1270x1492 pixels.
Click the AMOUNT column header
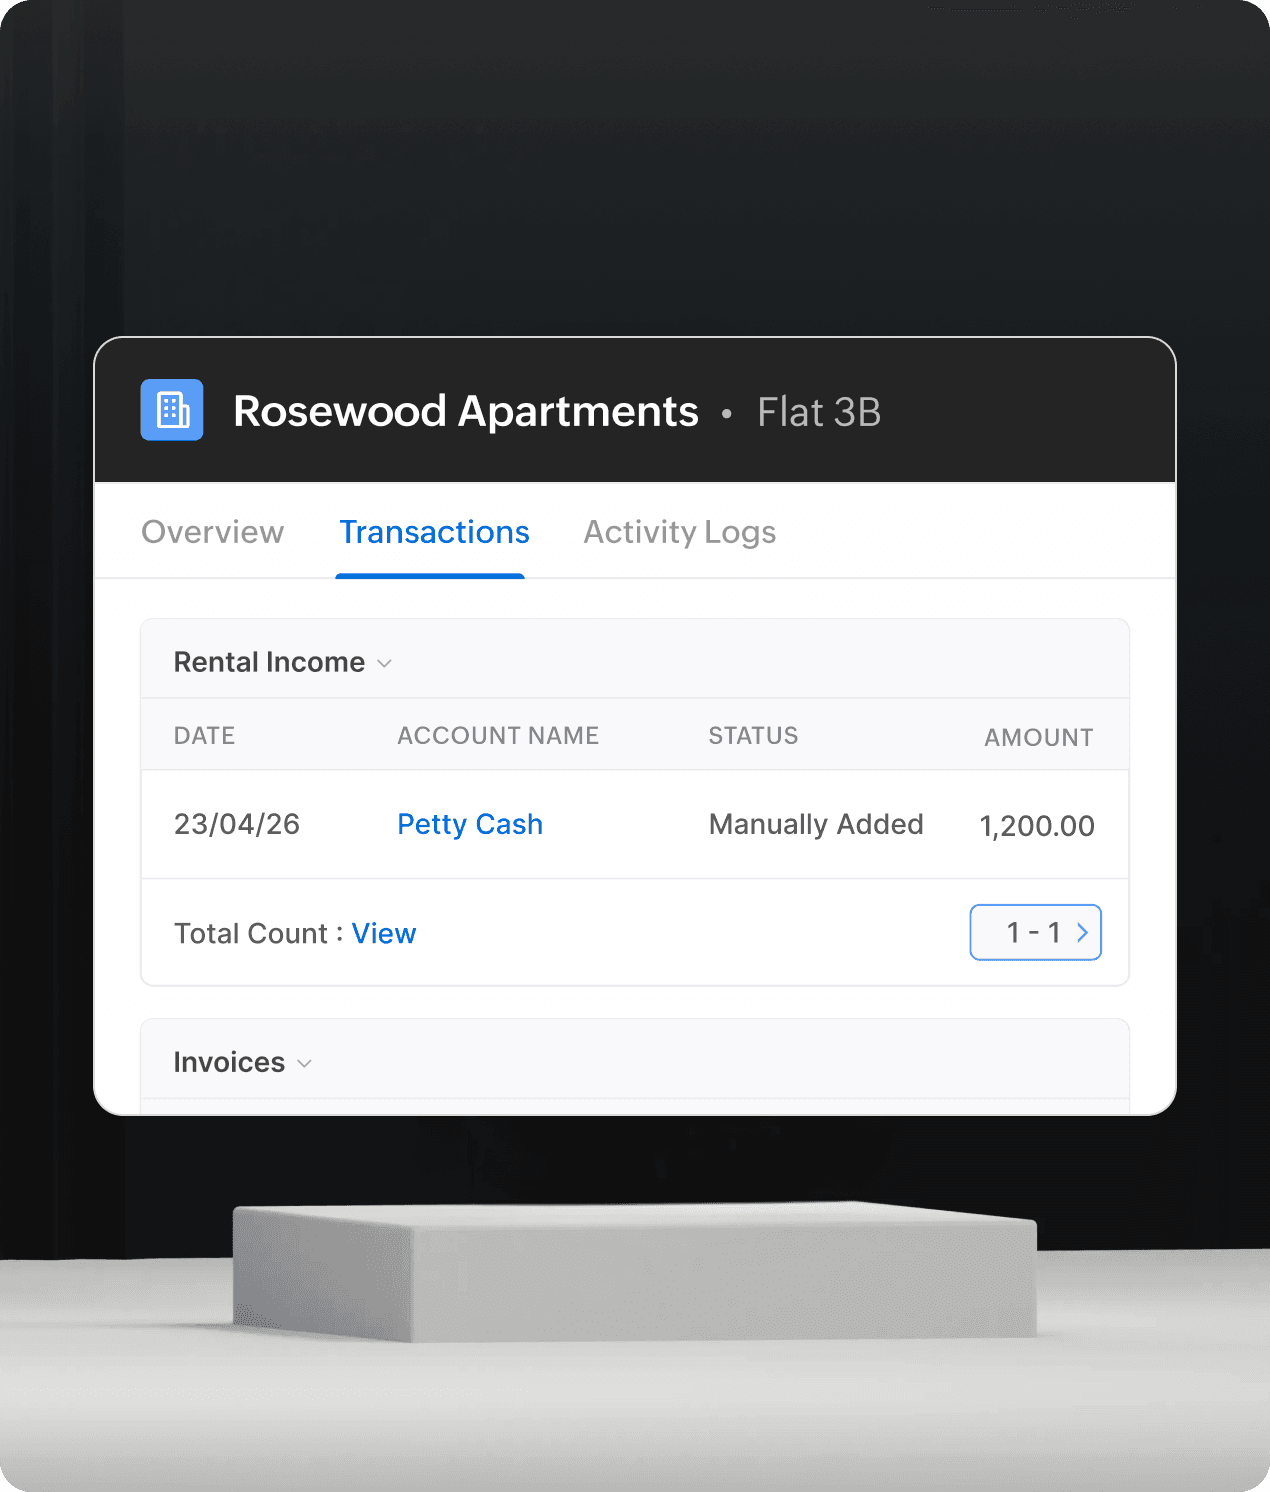pos(1039,738)
